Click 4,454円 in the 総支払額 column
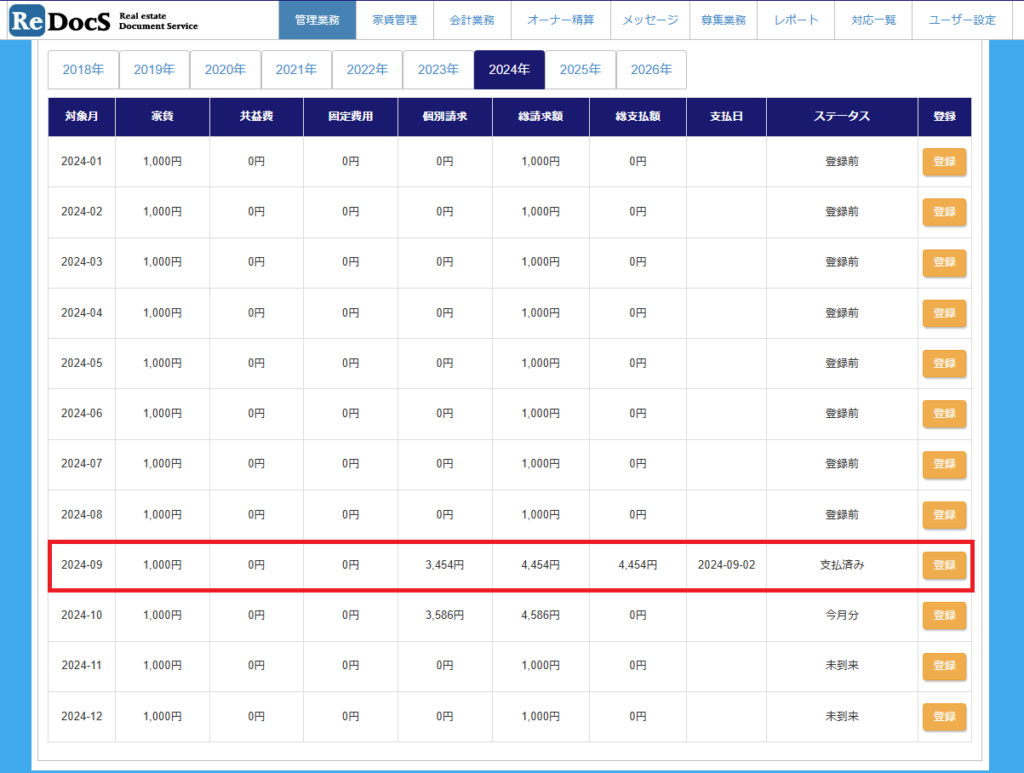This screenshot has width=1024, height=773. 638,565
